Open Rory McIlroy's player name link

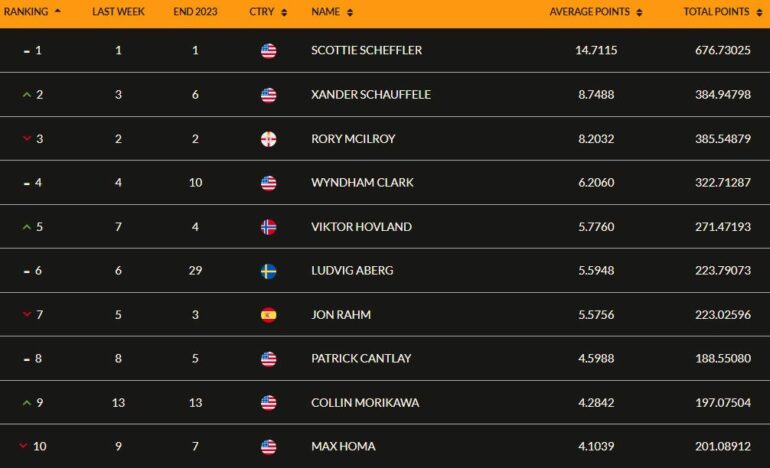coord(353,139)
